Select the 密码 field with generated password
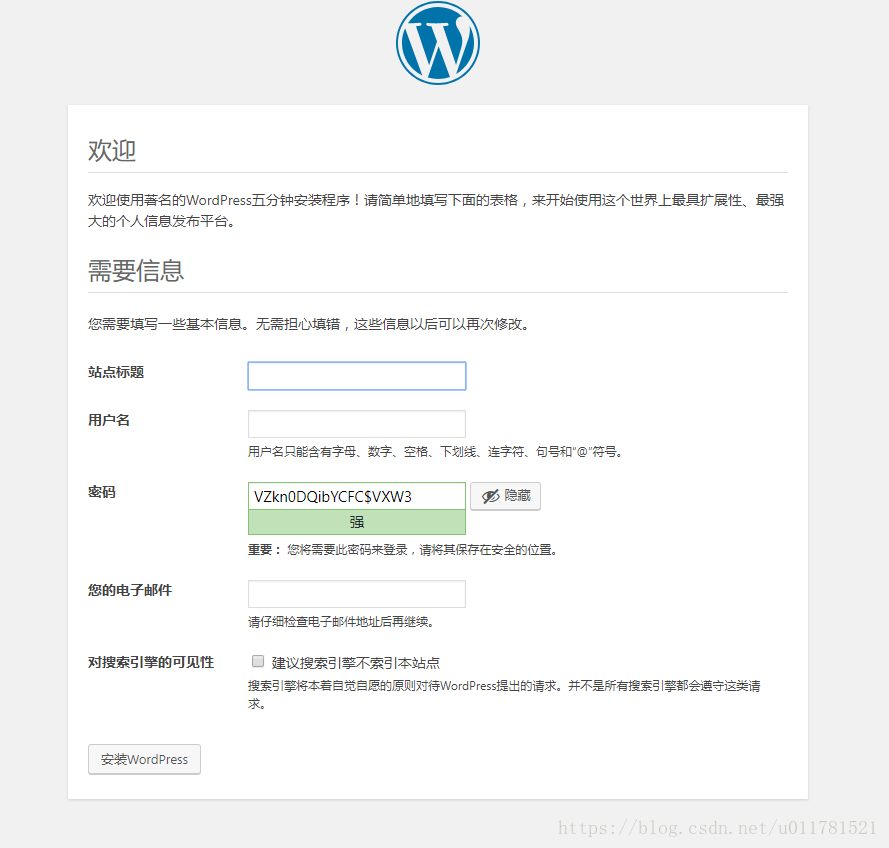889x848 pixels. [x=357, y=496]
